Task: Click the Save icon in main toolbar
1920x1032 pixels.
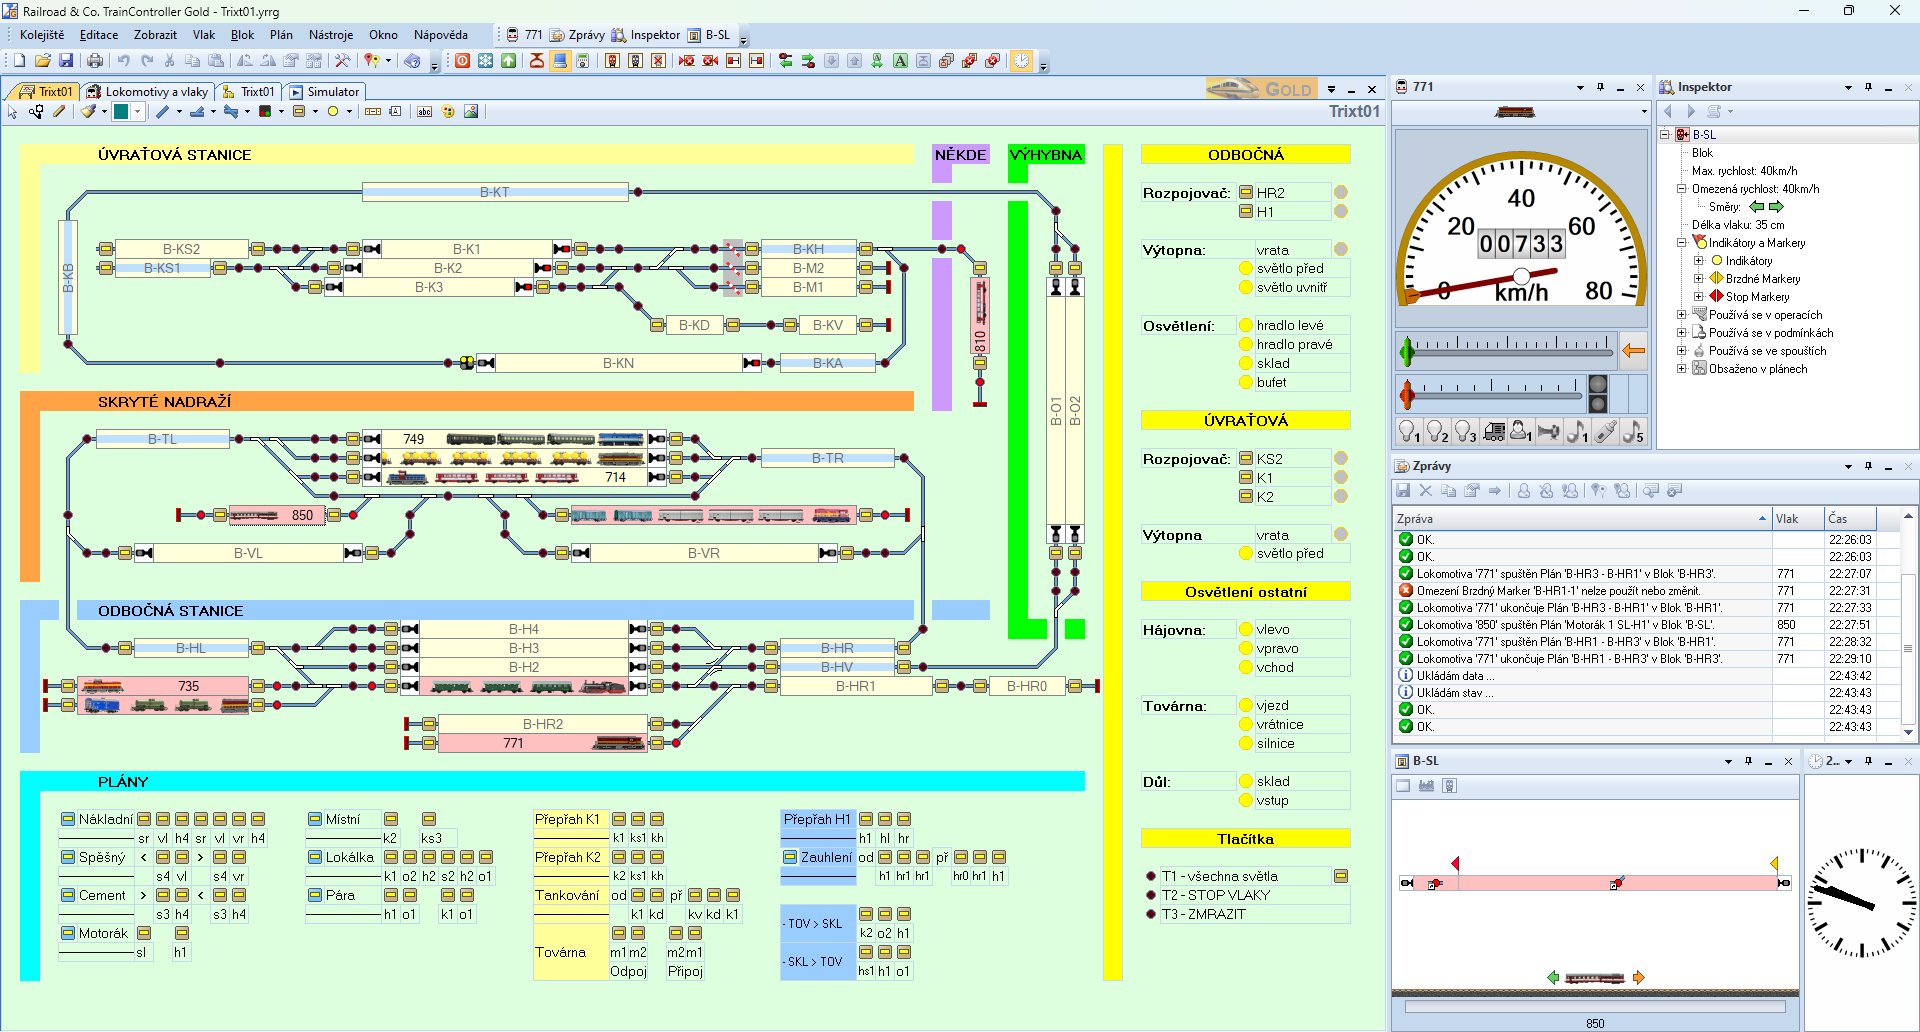Action: (66, 61)
